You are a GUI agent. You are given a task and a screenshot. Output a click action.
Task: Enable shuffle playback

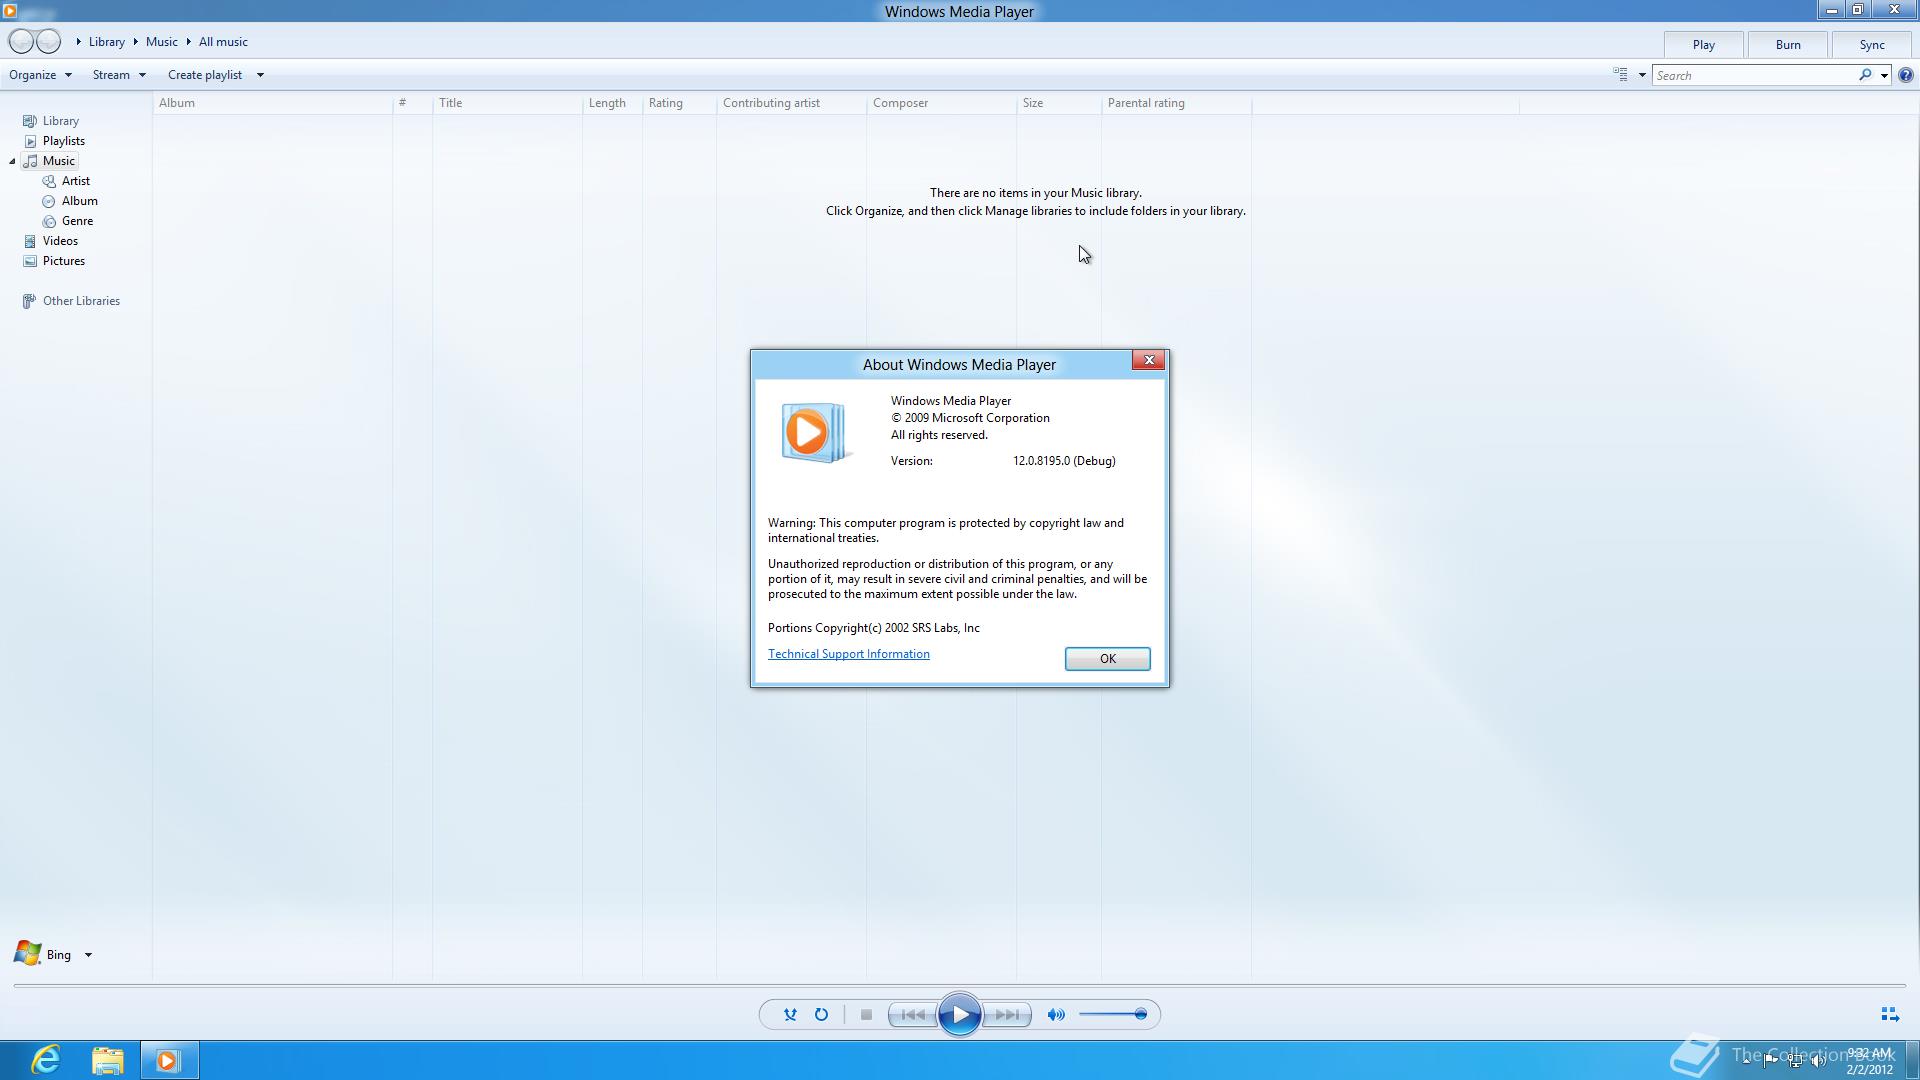tap(790, 1014)
